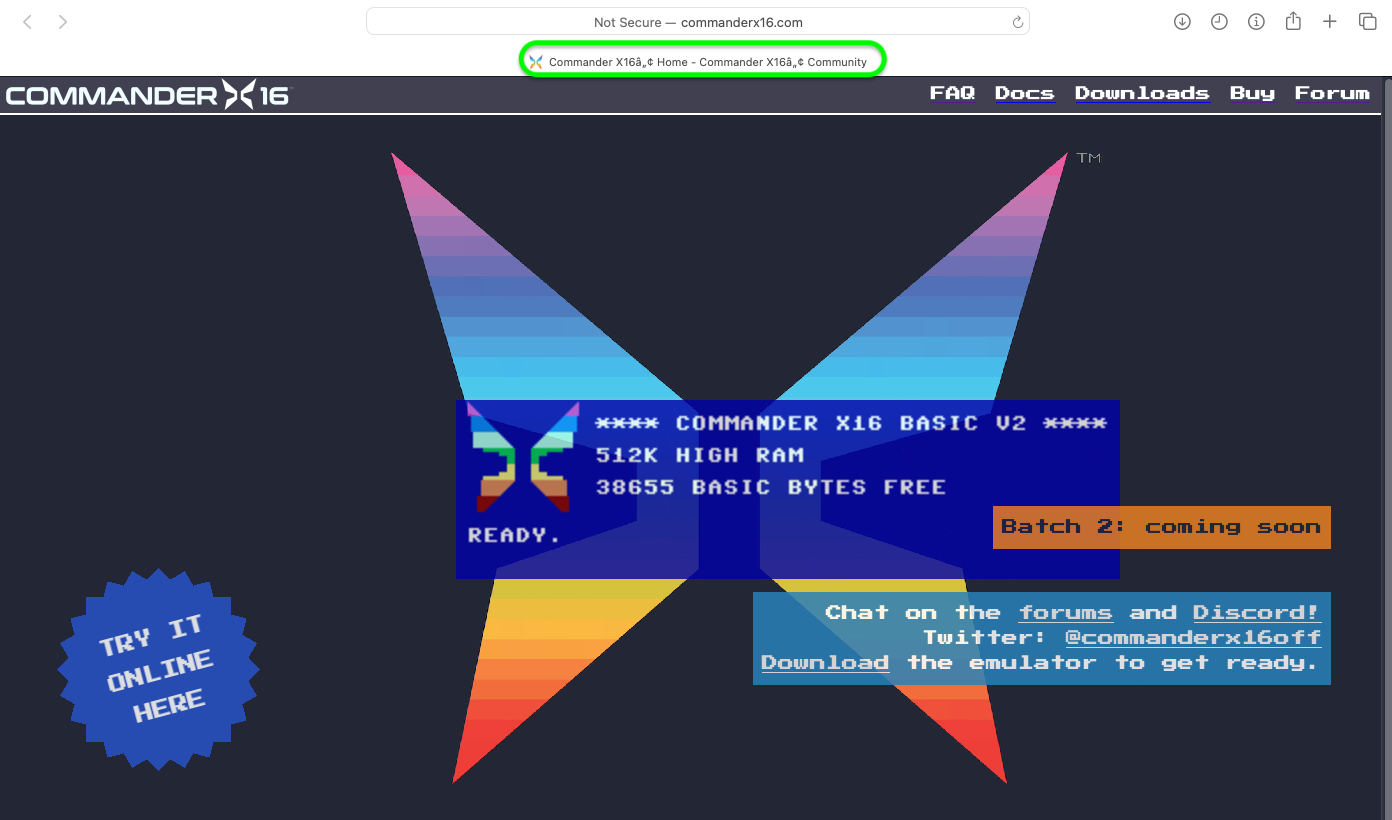
Task: Open the Downloads menu item
Action: pyautogui.click(x=1142, y=93)
